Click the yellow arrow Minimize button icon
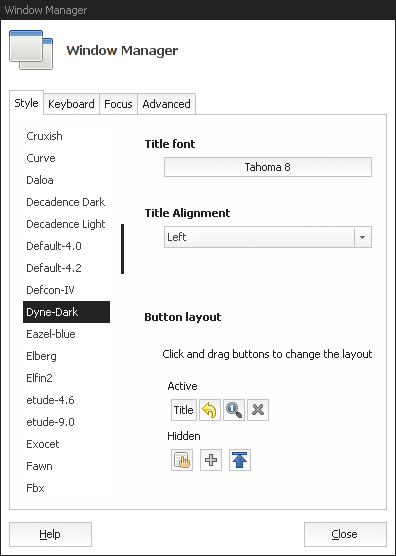The image size is (396, 556). click(210, 410)
